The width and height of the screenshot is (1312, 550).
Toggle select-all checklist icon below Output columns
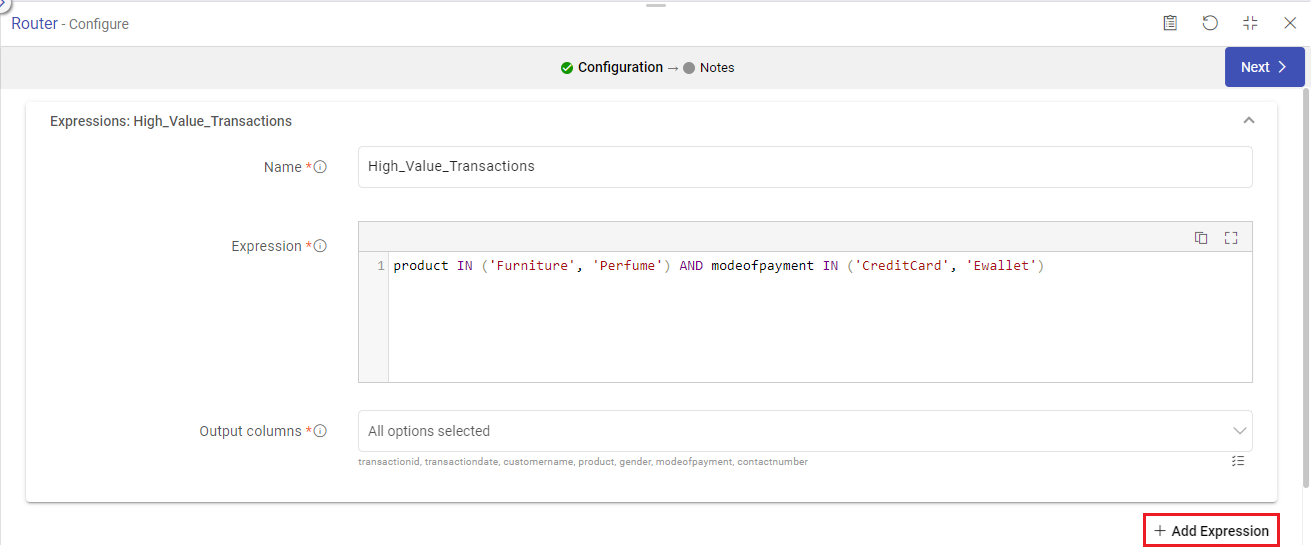(x=1239, y=461)
